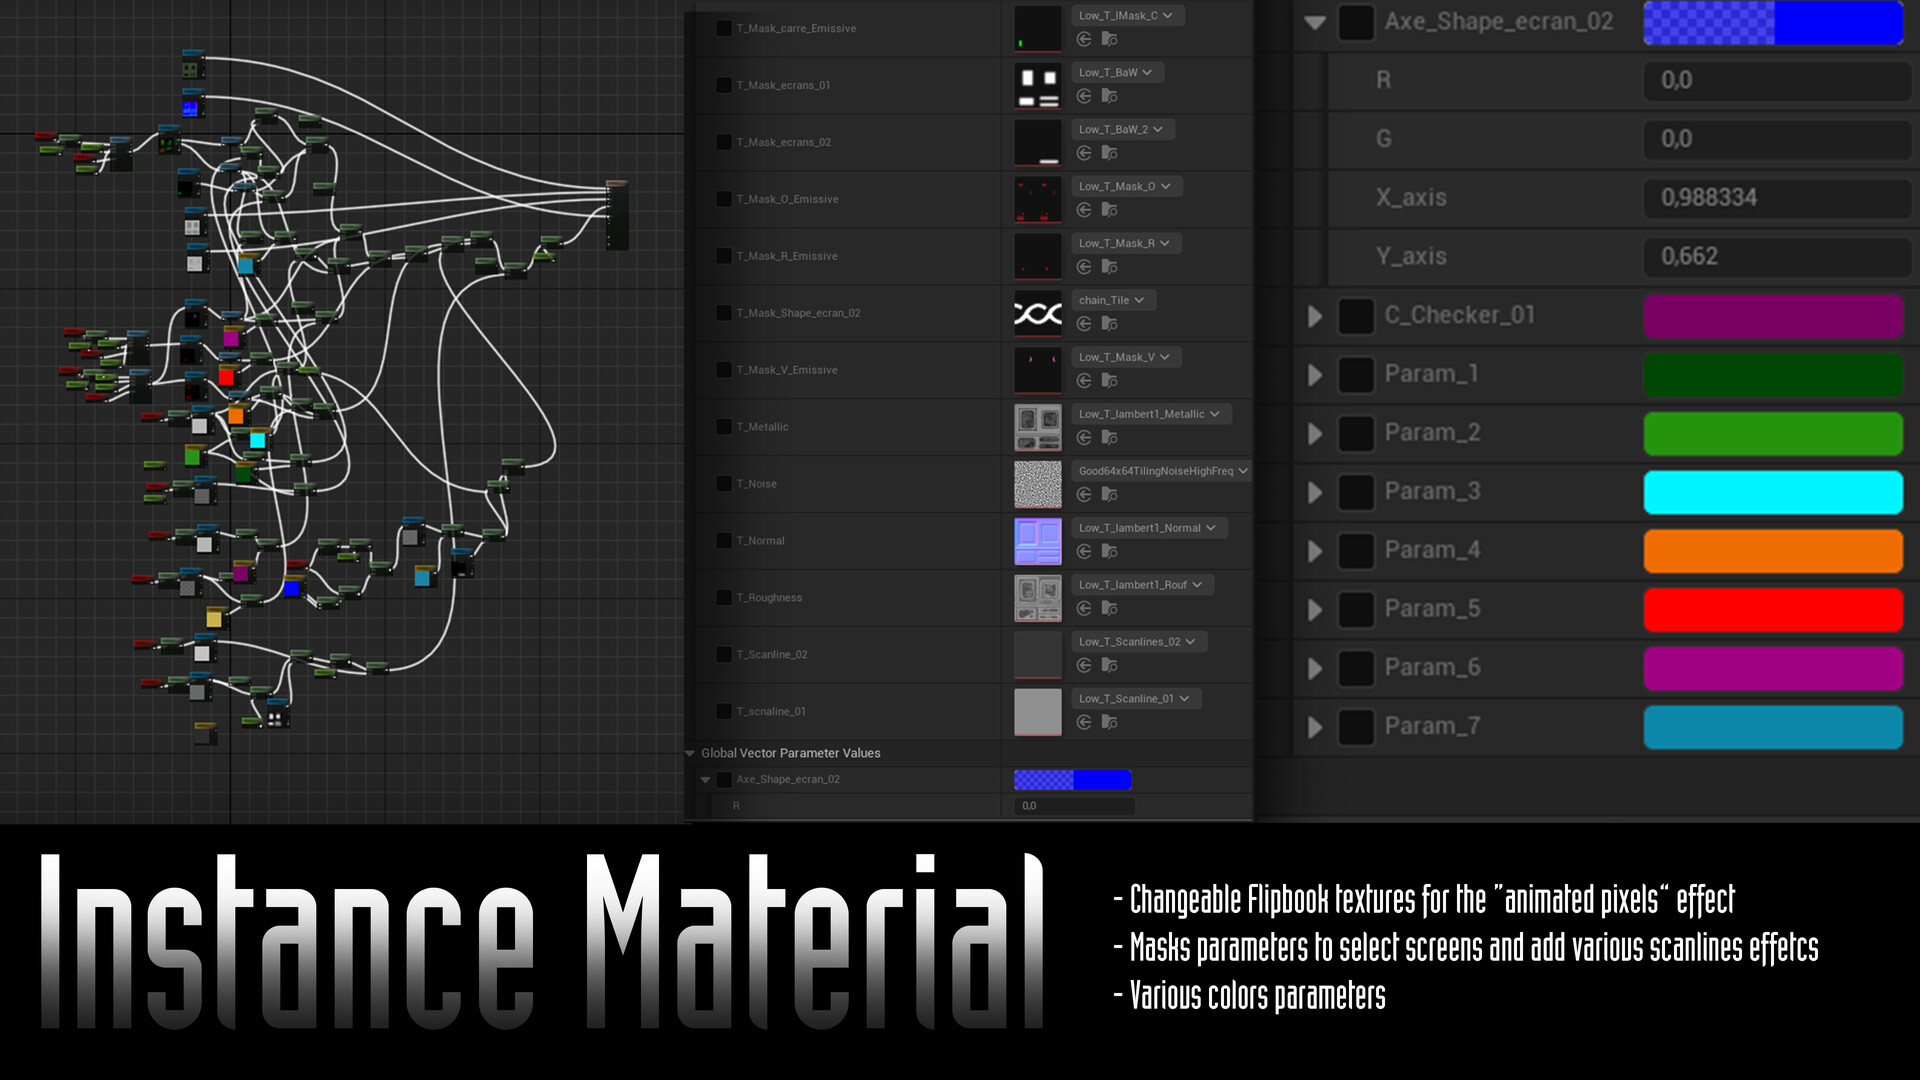Image resolution: width=1920 pixels, height=1080 pixels.
Task: Collapse Global Vector Parameter Values section
Action: pyautogui.click(x=690, y=753)
